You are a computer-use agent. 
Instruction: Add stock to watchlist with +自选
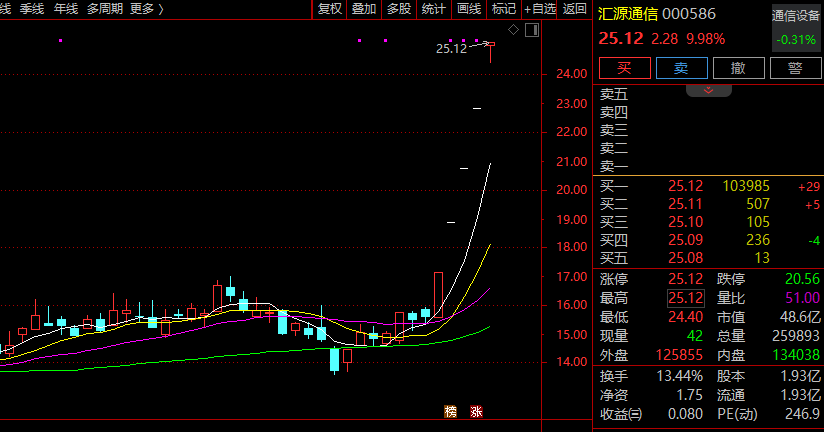[x=539, y=9]
